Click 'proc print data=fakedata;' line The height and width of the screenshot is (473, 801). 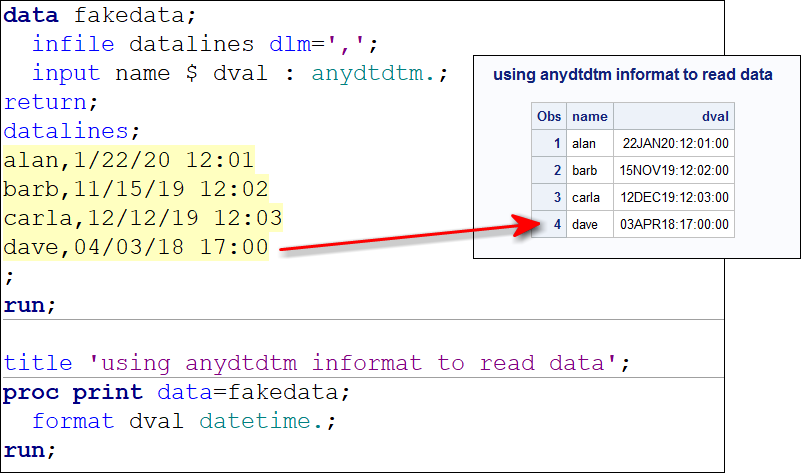[176, 392]
